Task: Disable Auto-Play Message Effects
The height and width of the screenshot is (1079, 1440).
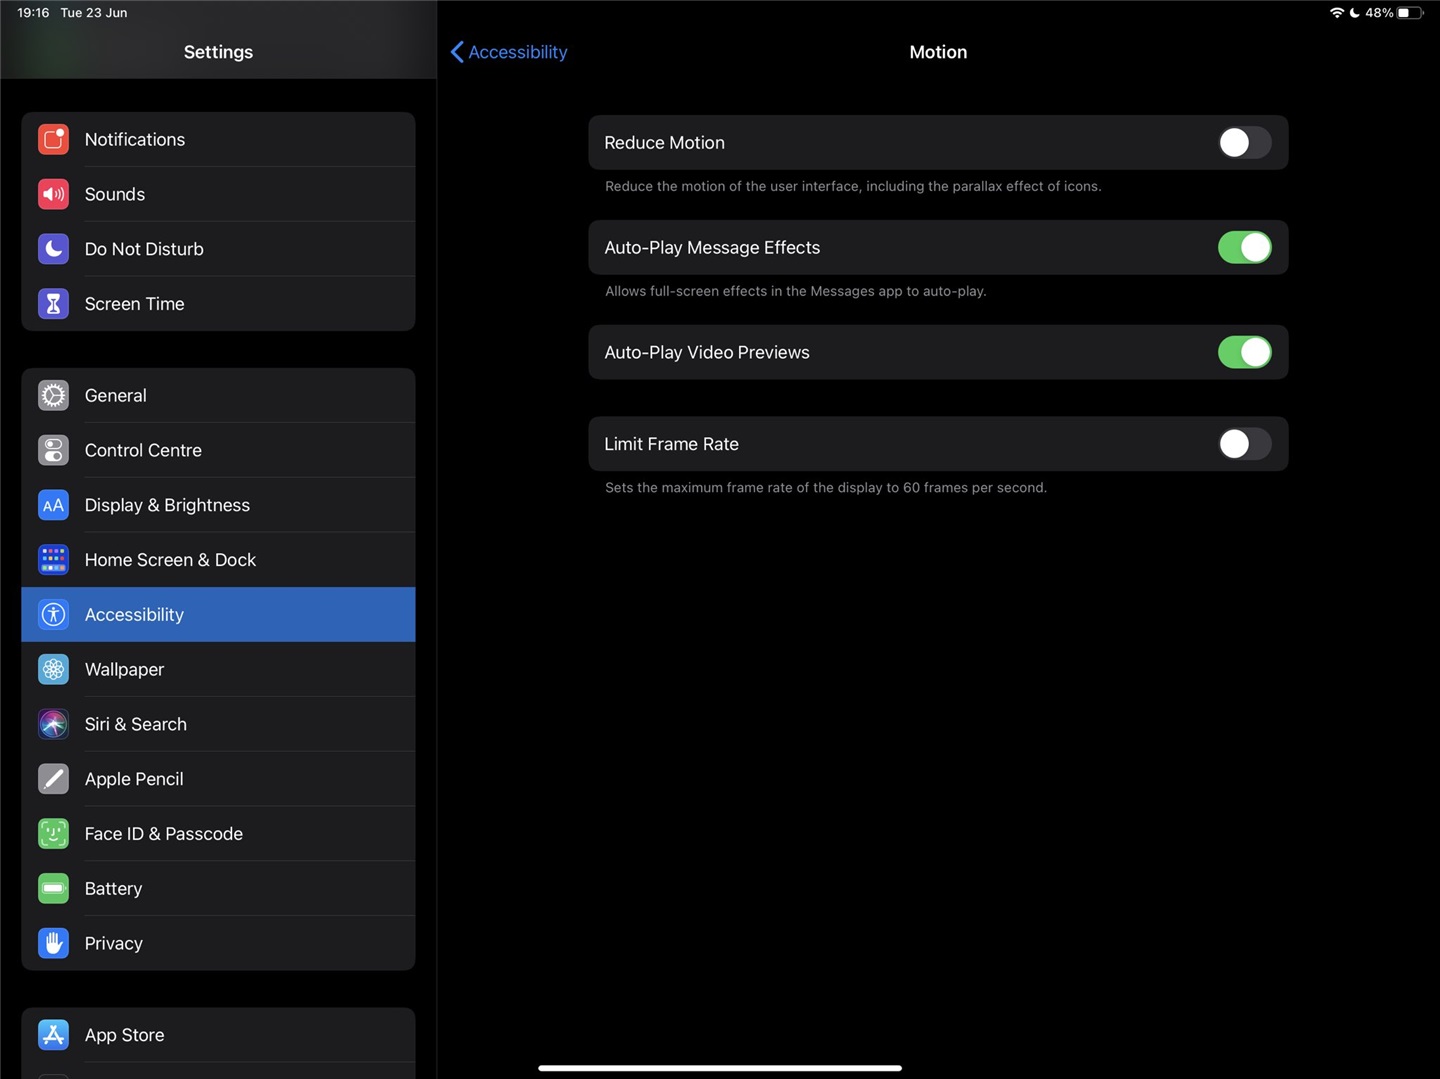Action: (1243, 247)
